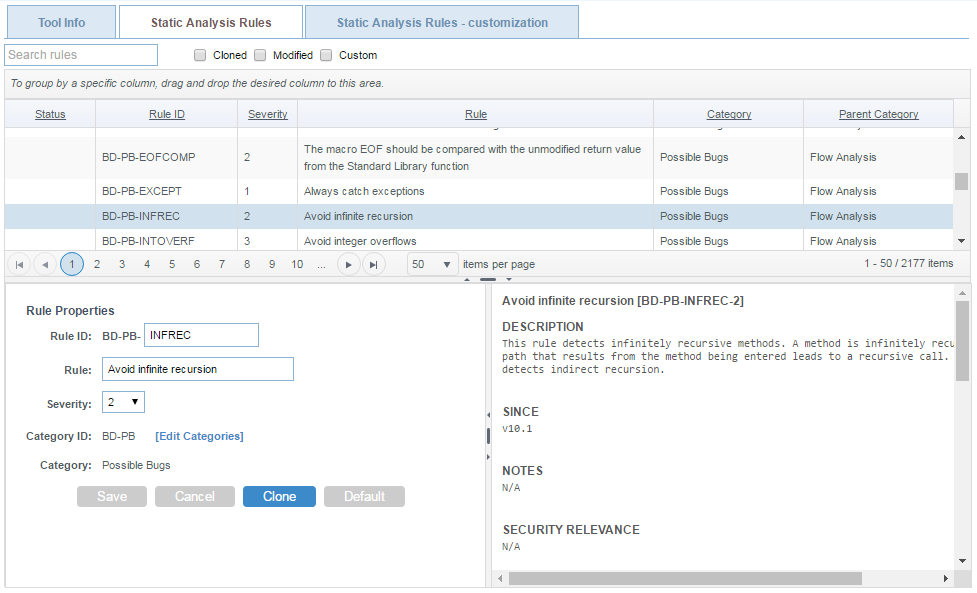Open the Severity dropdown in Rule Properties
This screenshot has width=977, height=593.
point(123,402)
